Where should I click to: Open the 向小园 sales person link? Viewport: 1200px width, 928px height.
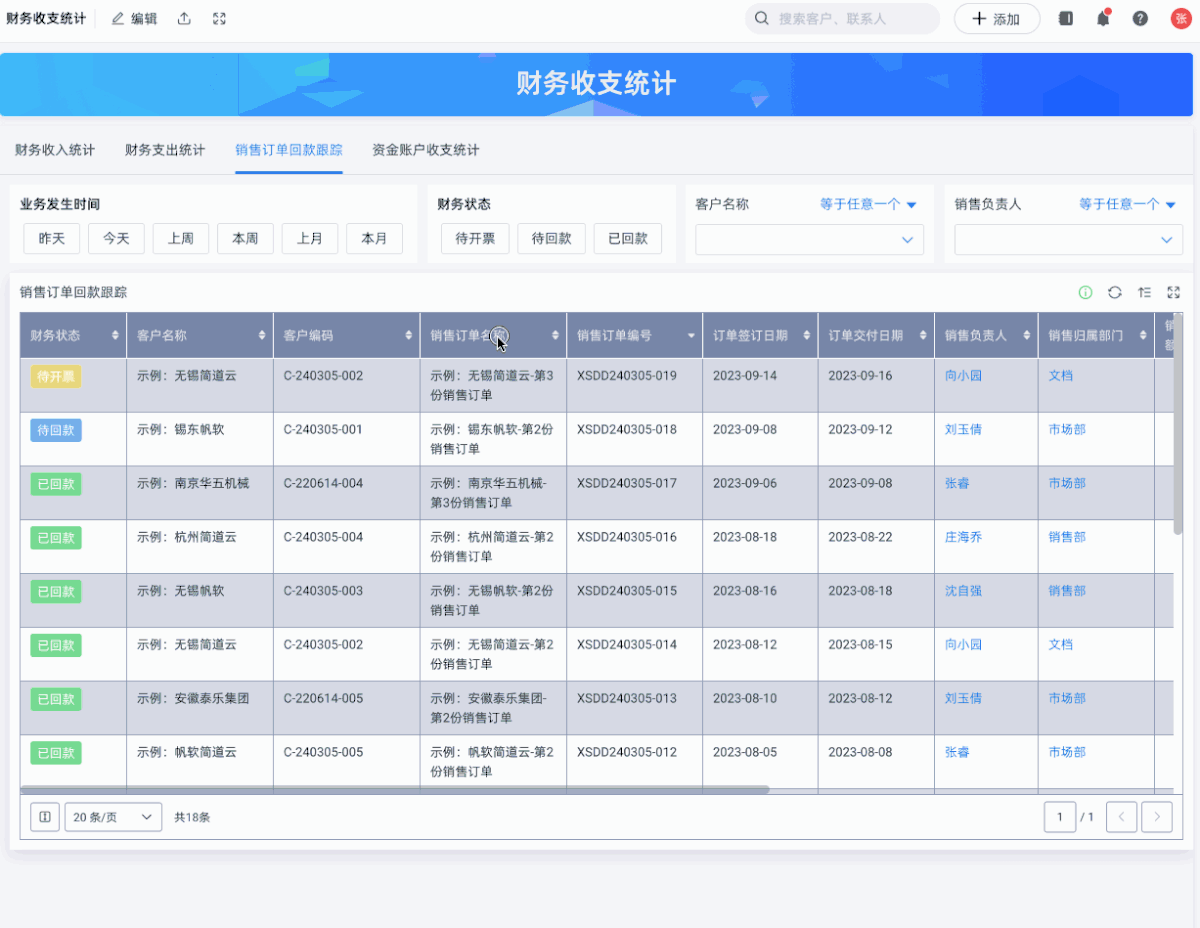[962, 375]
